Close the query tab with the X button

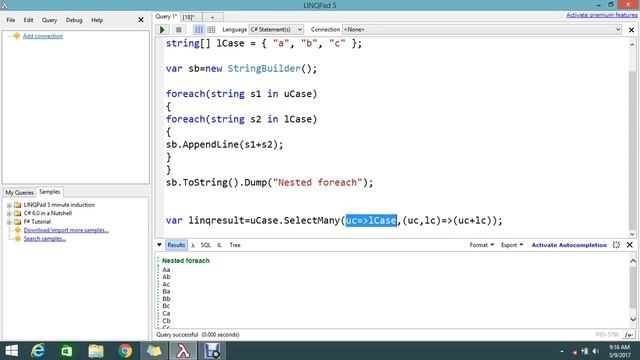631,30
